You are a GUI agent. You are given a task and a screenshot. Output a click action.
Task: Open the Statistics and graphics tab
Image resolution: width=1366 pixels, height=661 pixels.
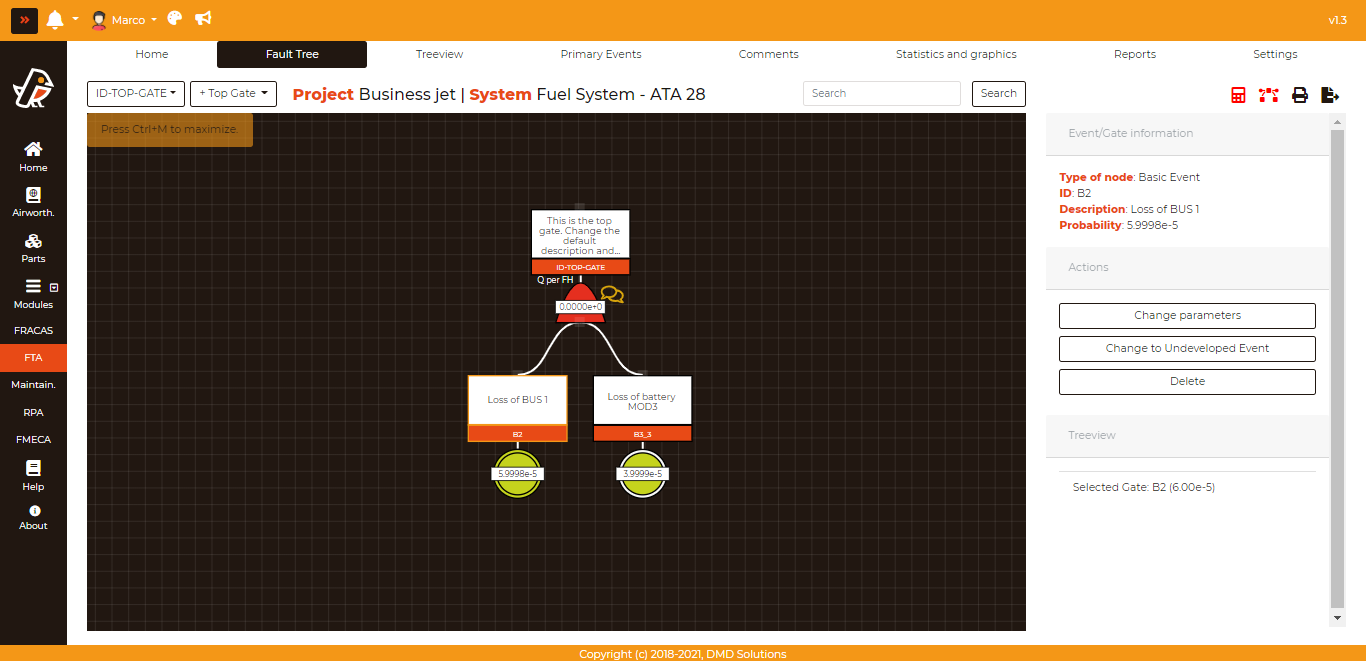tap(956, 54)
